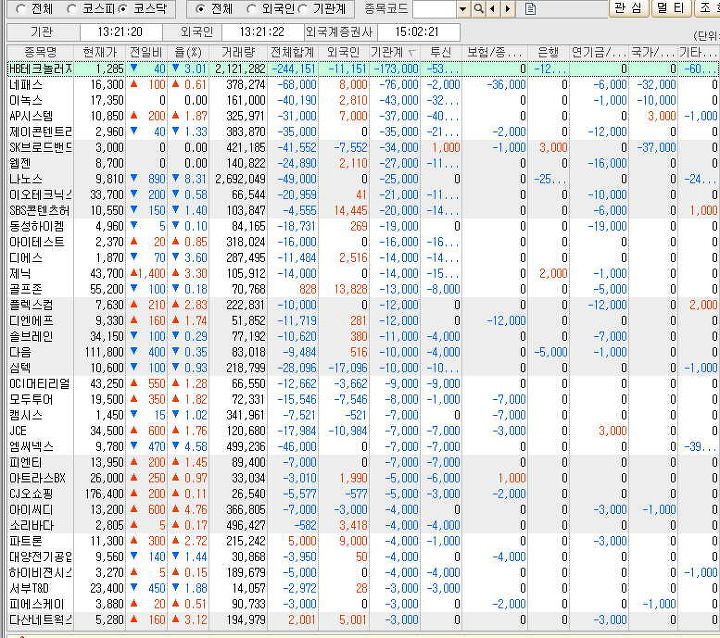The height and width of the screenshot is (638, 720).
Task: Click the 관심 button
Action: (x=629, y=8)
